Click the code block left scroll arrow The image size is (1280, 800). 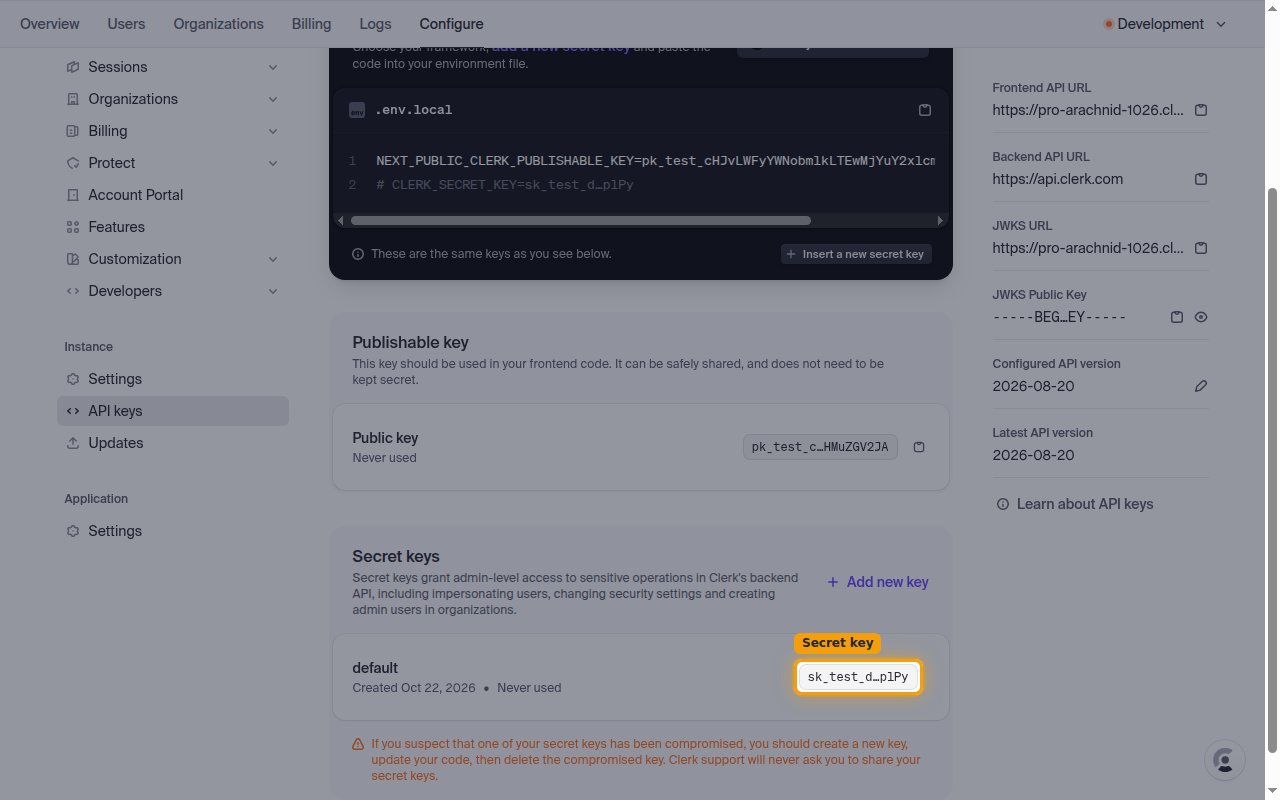click(341, 220)
